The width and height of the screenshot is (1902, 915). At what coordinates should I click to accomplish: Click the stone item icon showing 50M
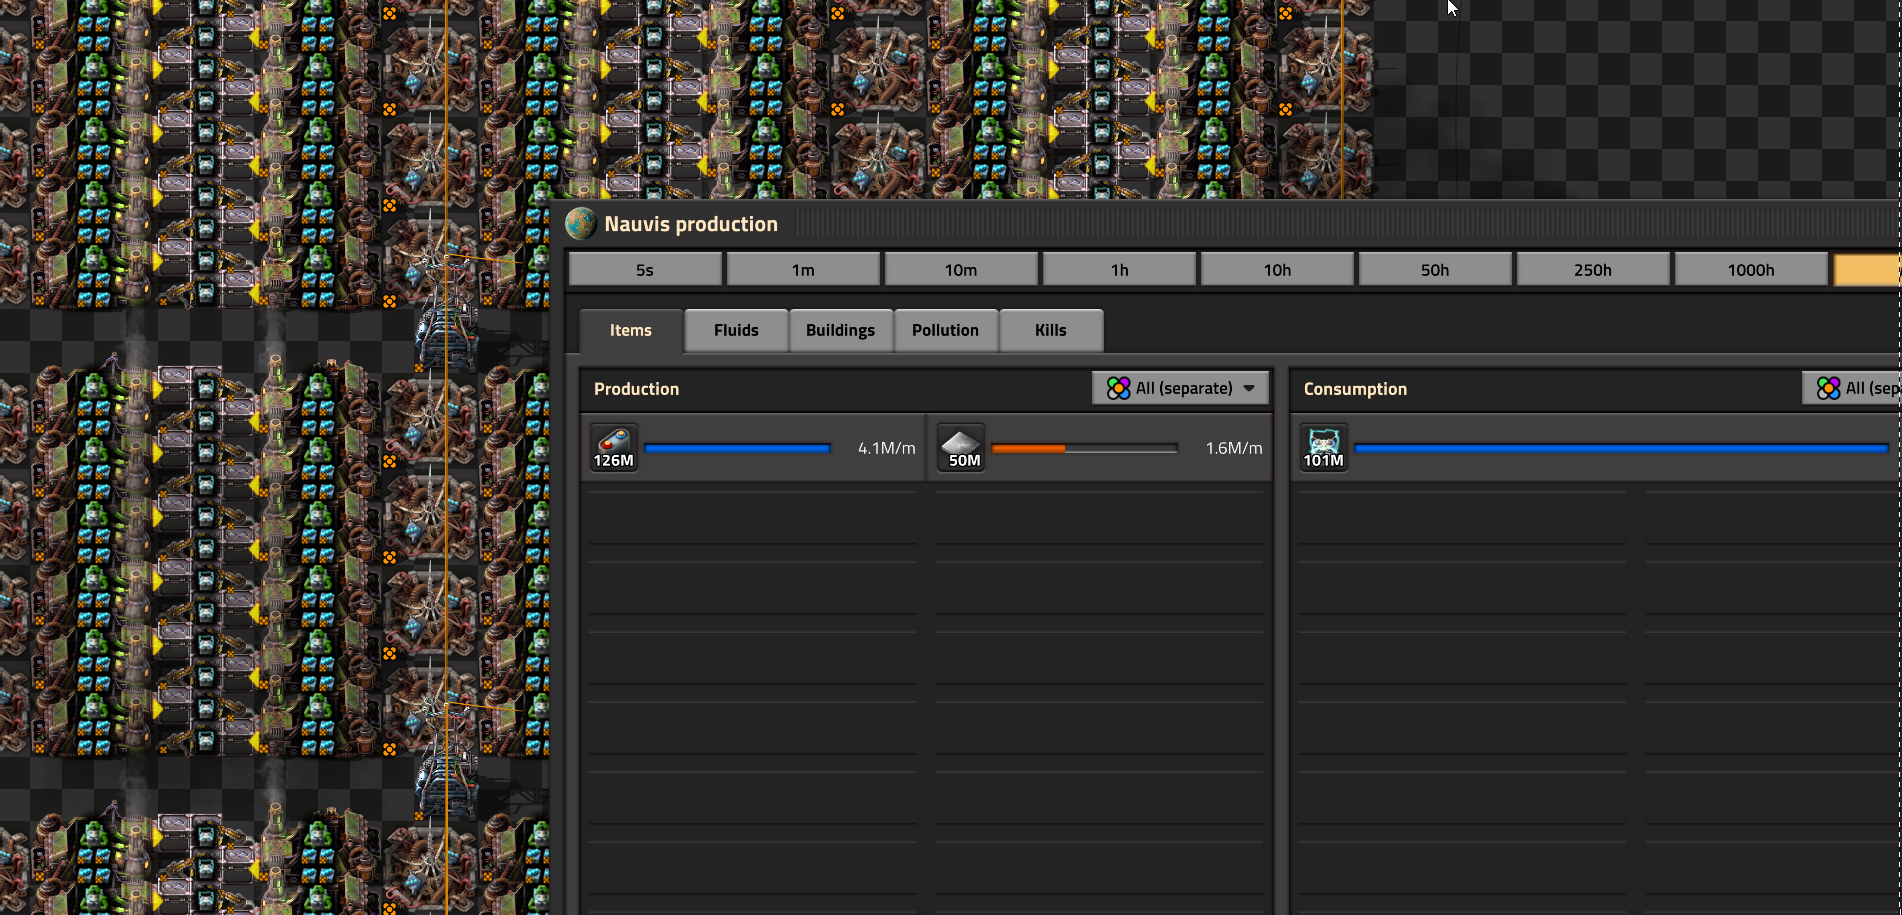click(x=961, y=447)
